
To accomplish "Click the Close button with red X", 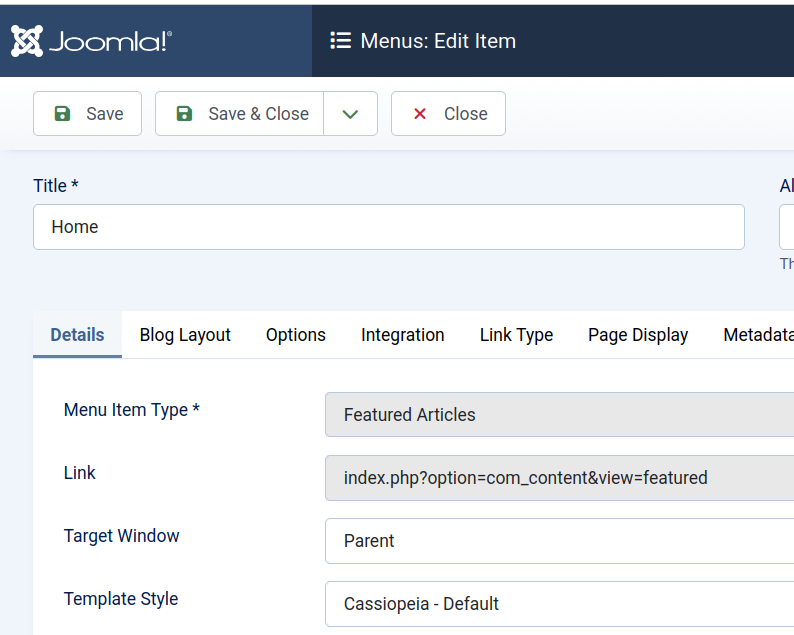I will point(448,114).
